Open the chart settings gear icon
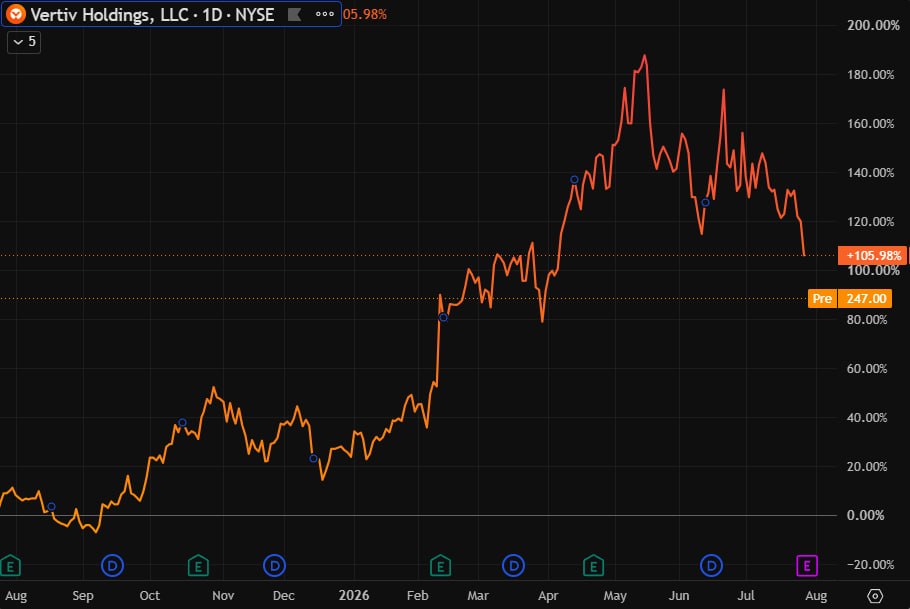 pos(875,596)
